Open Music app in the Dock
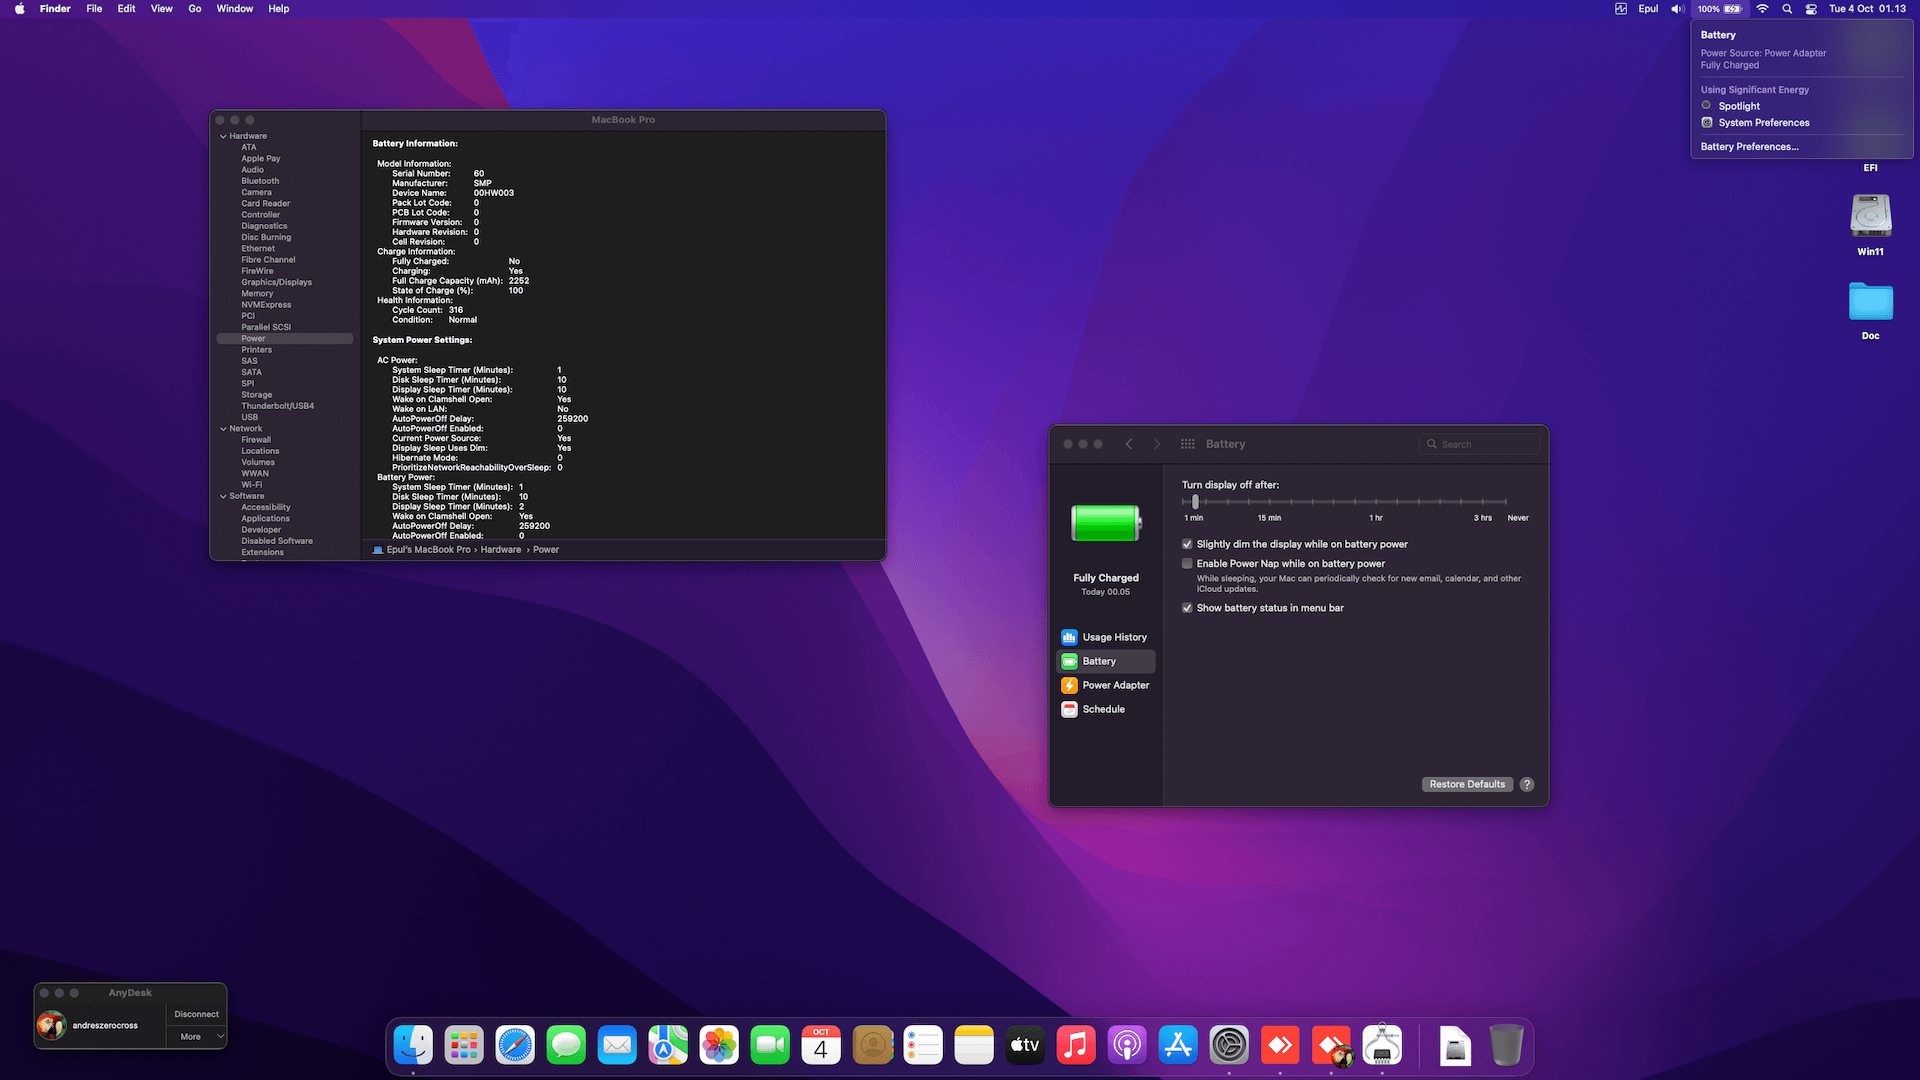This screenshot has width=1920, height=1080. pos(1076,1045)
